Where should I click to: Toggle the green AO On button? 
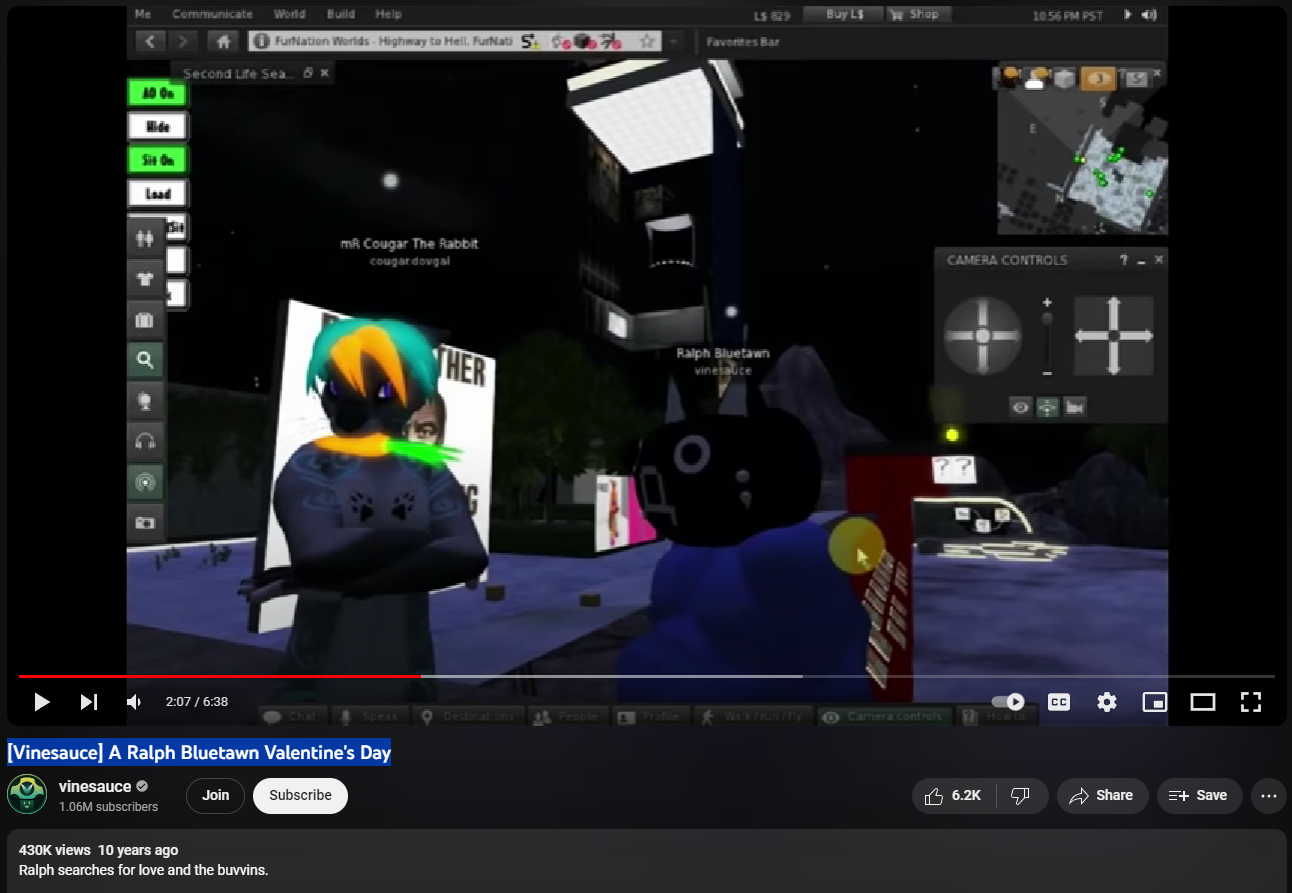(x=157, y=93)
